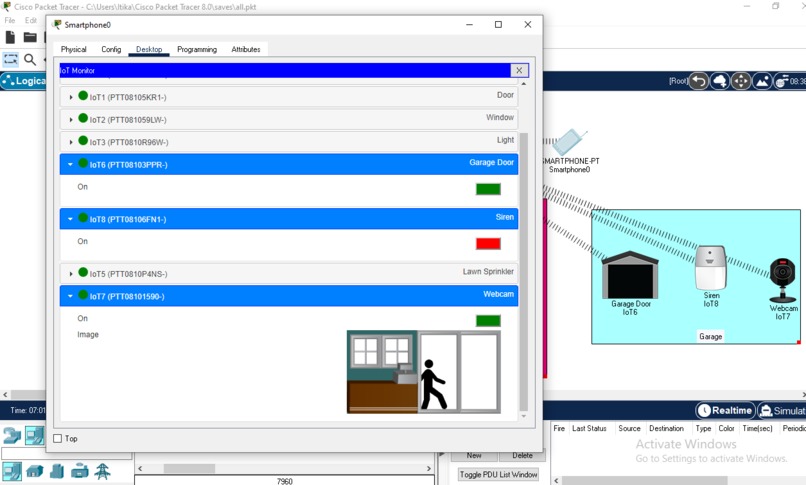Click the Destination column header
Image resolution: width=806 pixels, height=485 pixels.
(666, 428)
